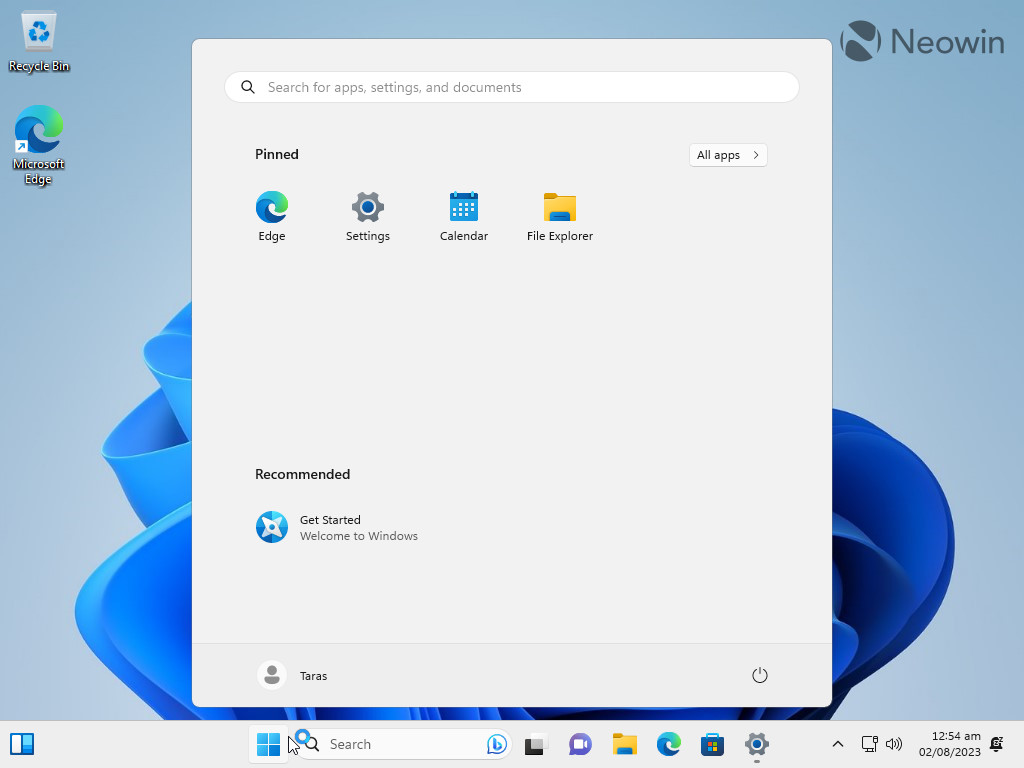Open Microsoft Store from the taskbar
Viewport: 1024px width, 768px height.
coord(712,744)
